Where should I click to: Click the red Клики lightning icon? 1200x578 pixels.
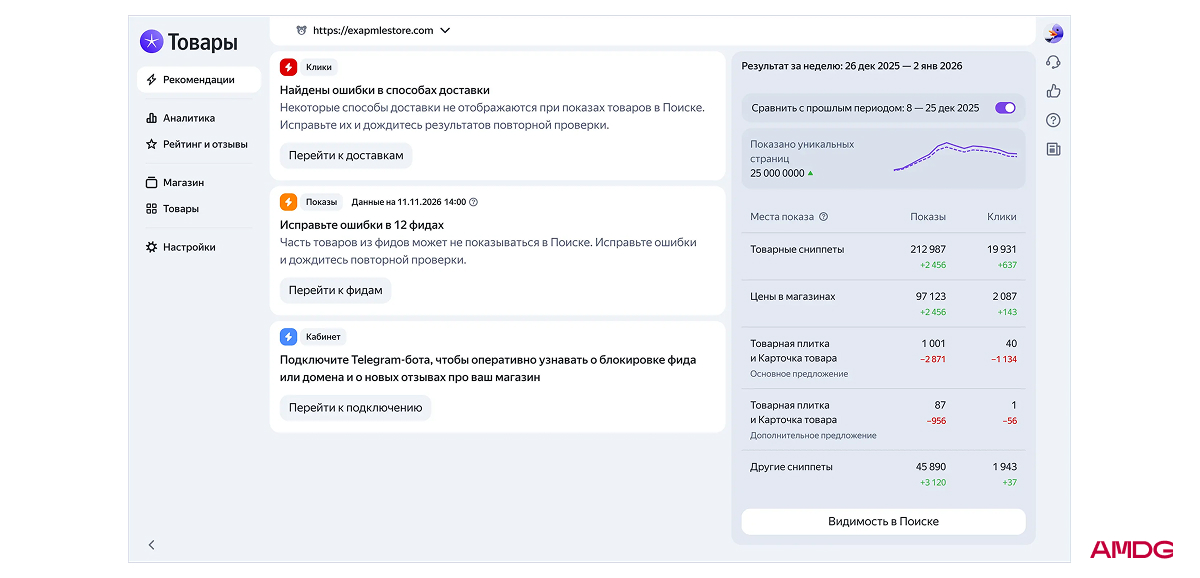point(288,67)
